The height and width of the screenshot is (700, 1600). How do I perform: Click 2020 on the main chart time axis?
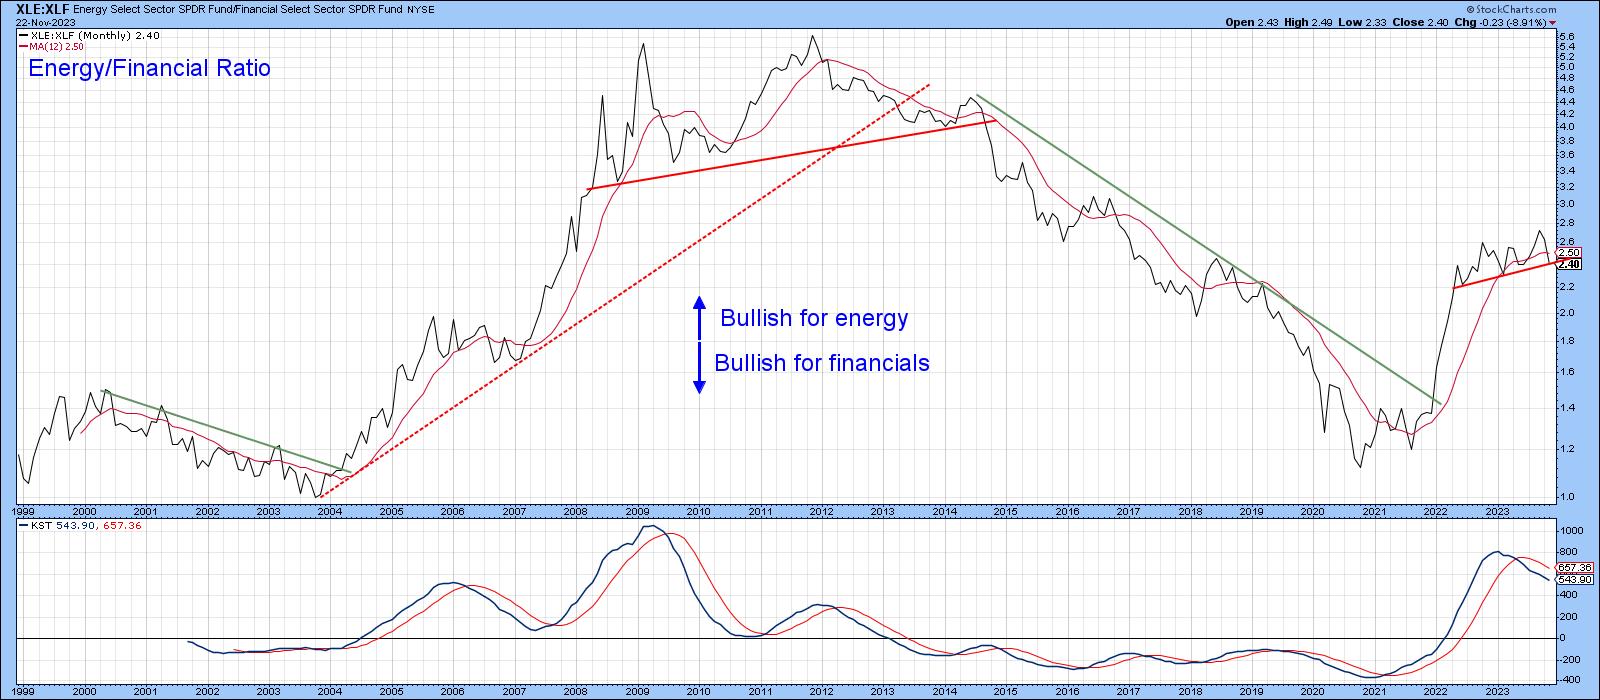[x=1312, y=510]
